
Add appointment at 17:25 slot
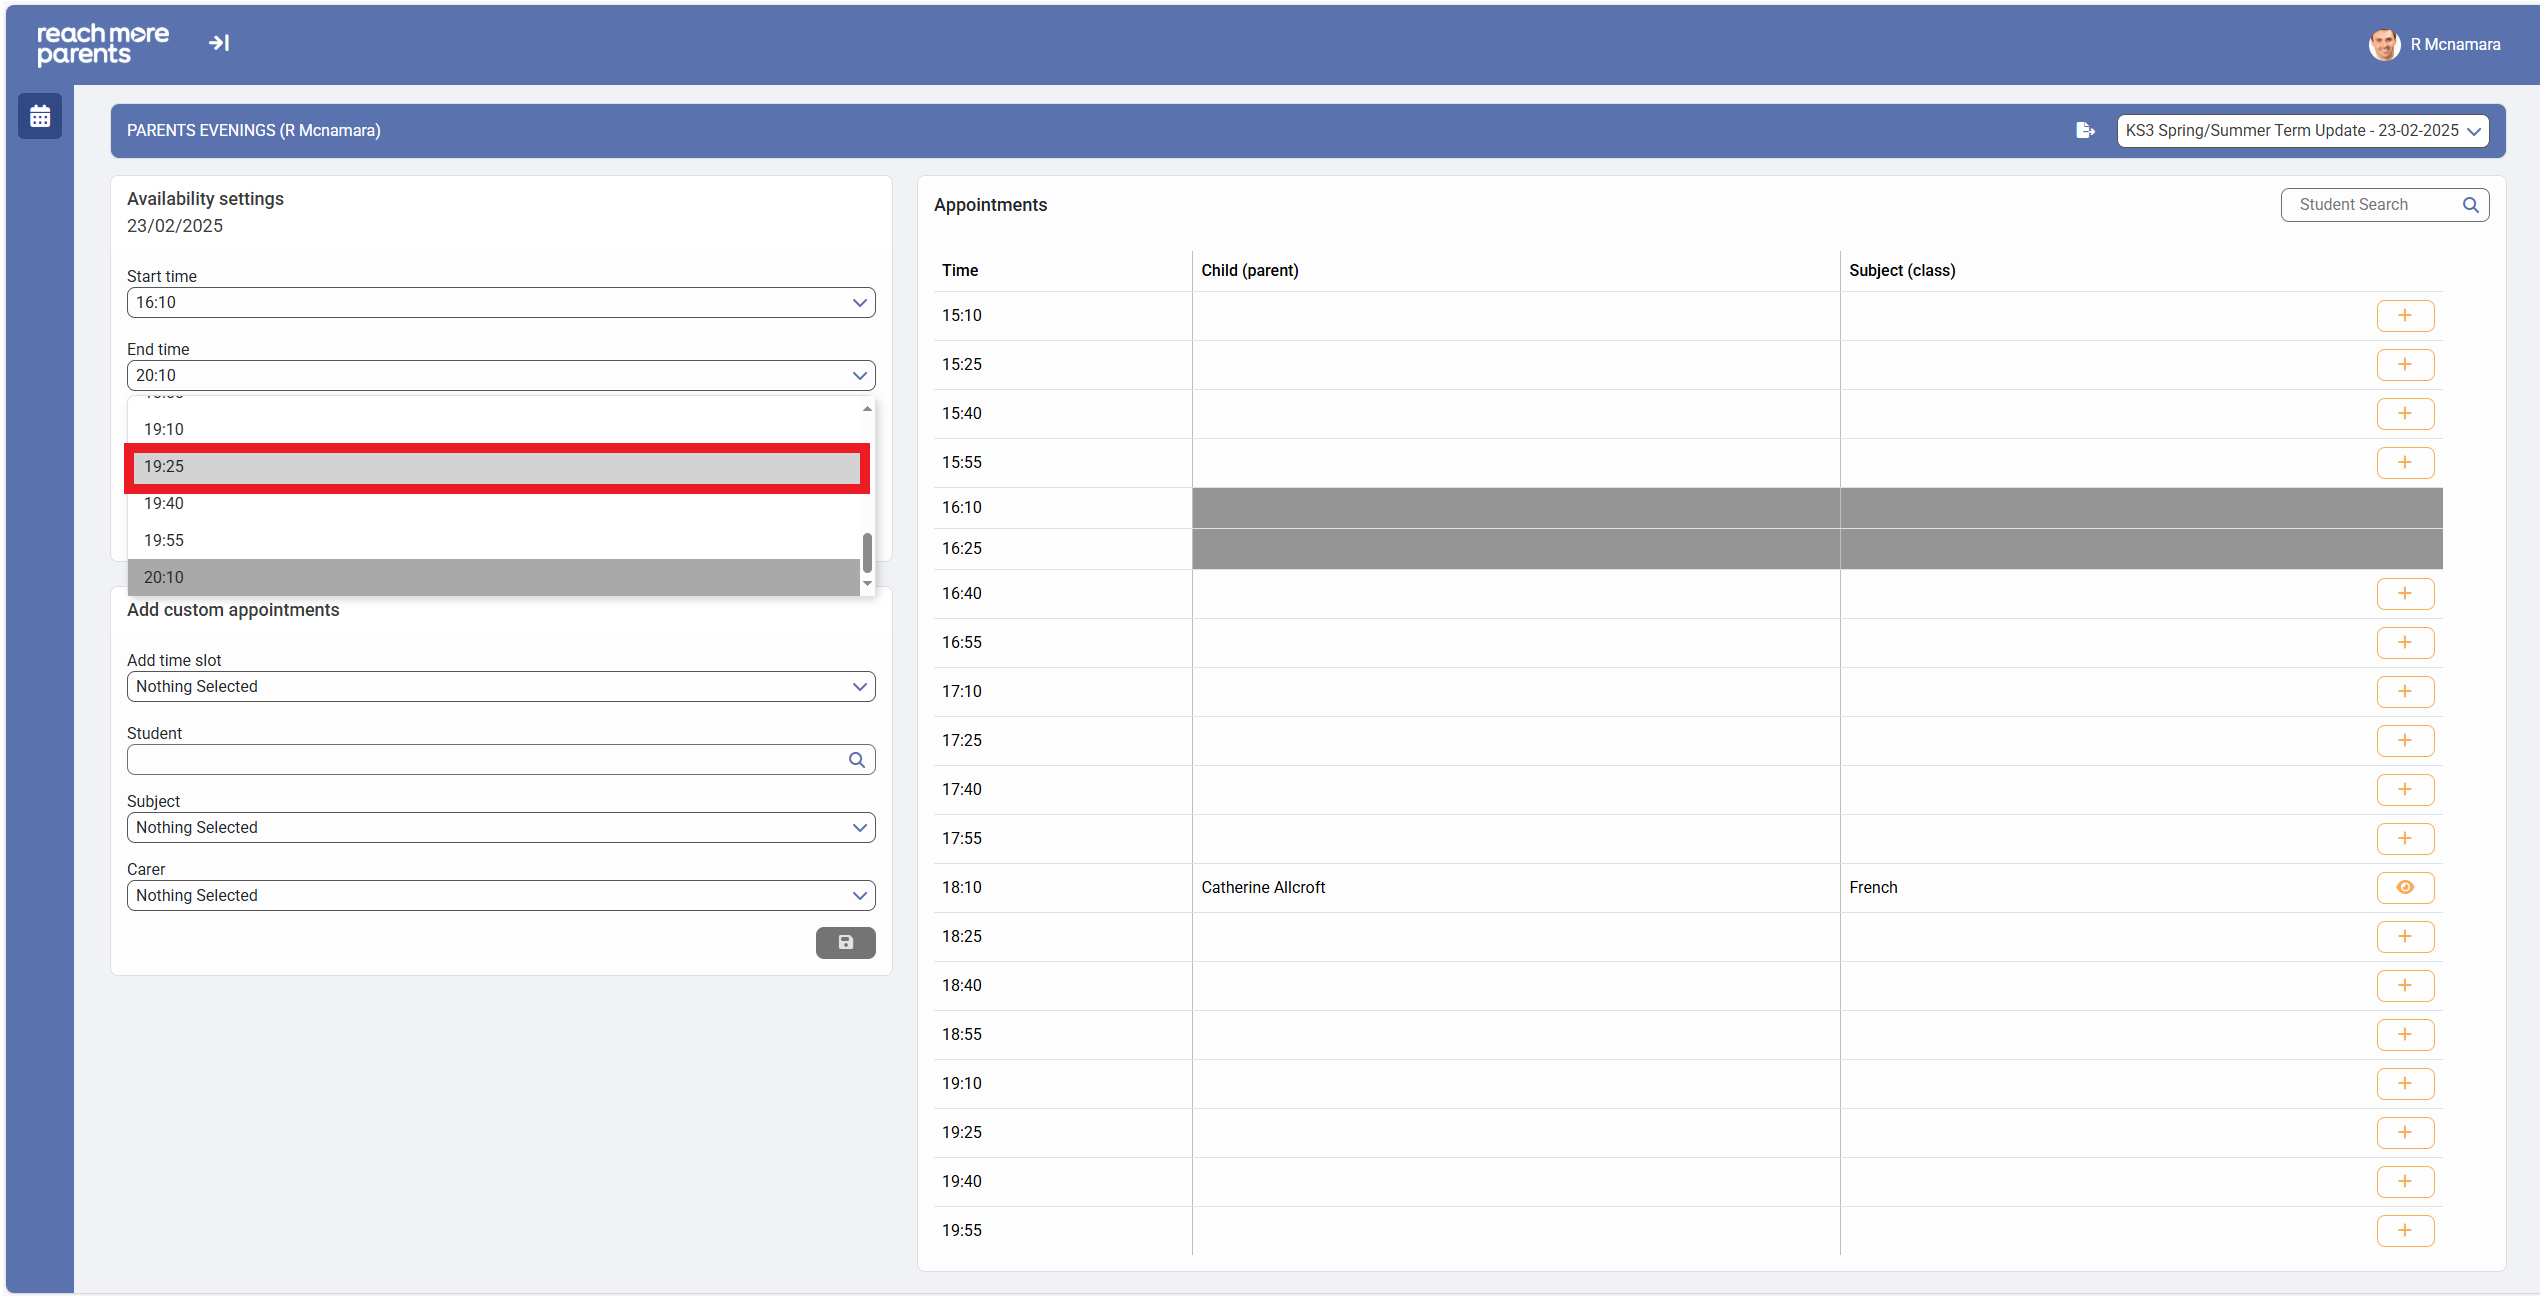point(2404,741)
